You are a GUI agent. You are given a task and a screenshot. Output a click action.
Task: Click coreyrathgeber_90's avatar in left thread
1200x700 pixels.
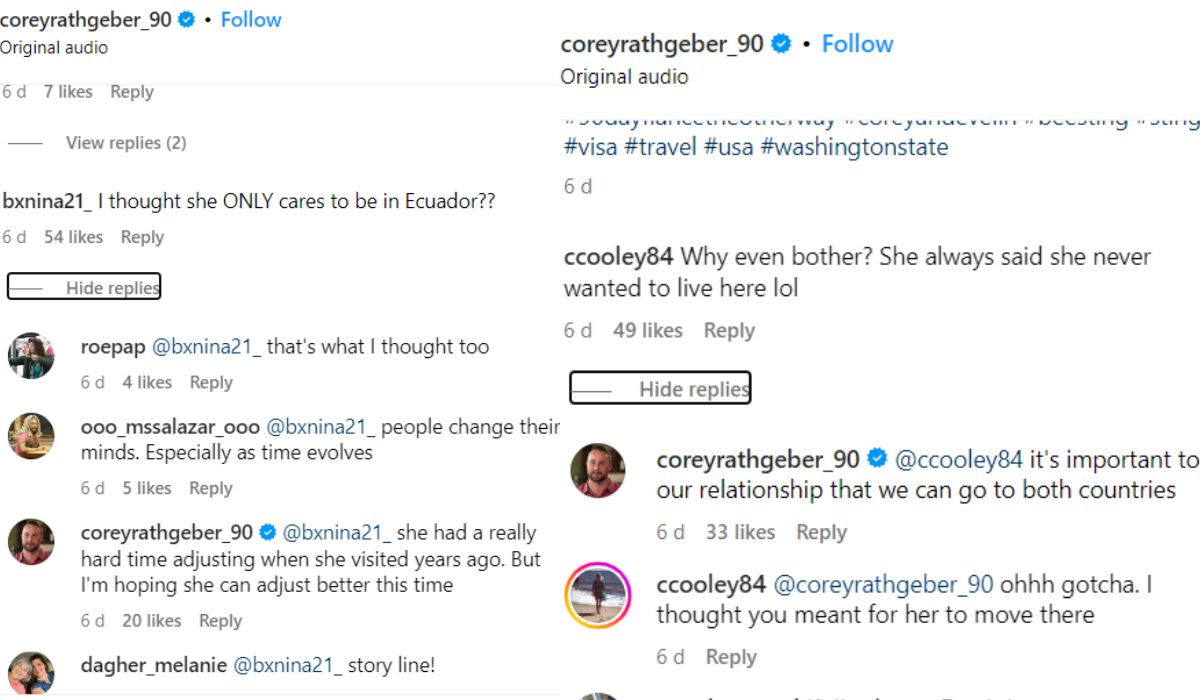(31, 542)
